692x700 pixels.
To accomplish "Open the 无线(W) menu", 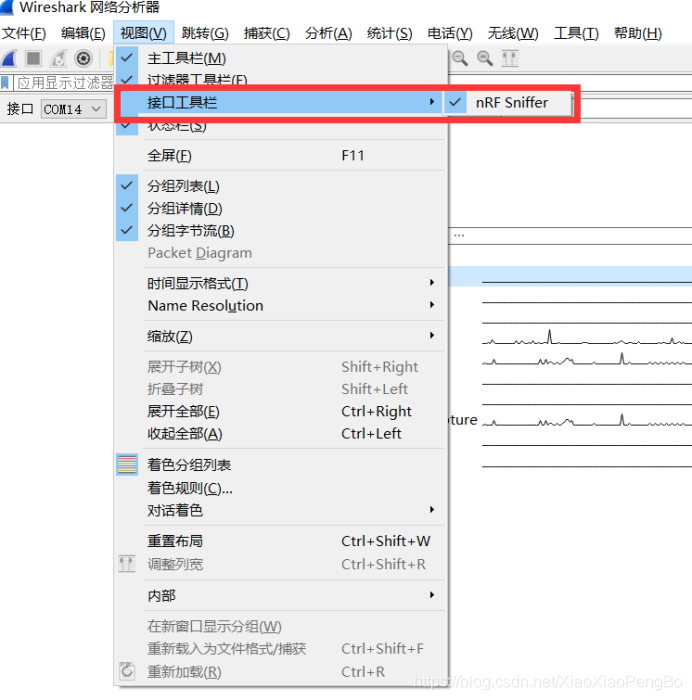I will [x=513, y=33].
